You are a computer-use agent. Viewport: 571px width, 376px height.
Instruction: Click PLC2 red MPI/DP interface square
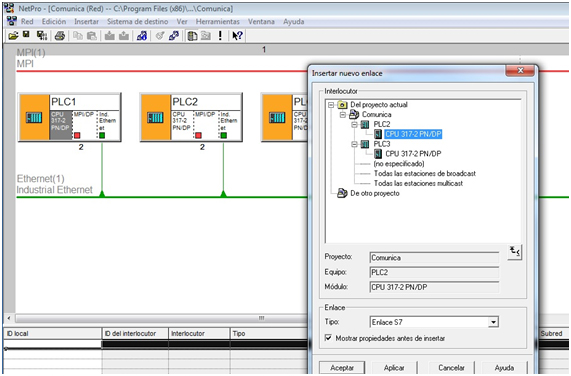click(198, 135)
